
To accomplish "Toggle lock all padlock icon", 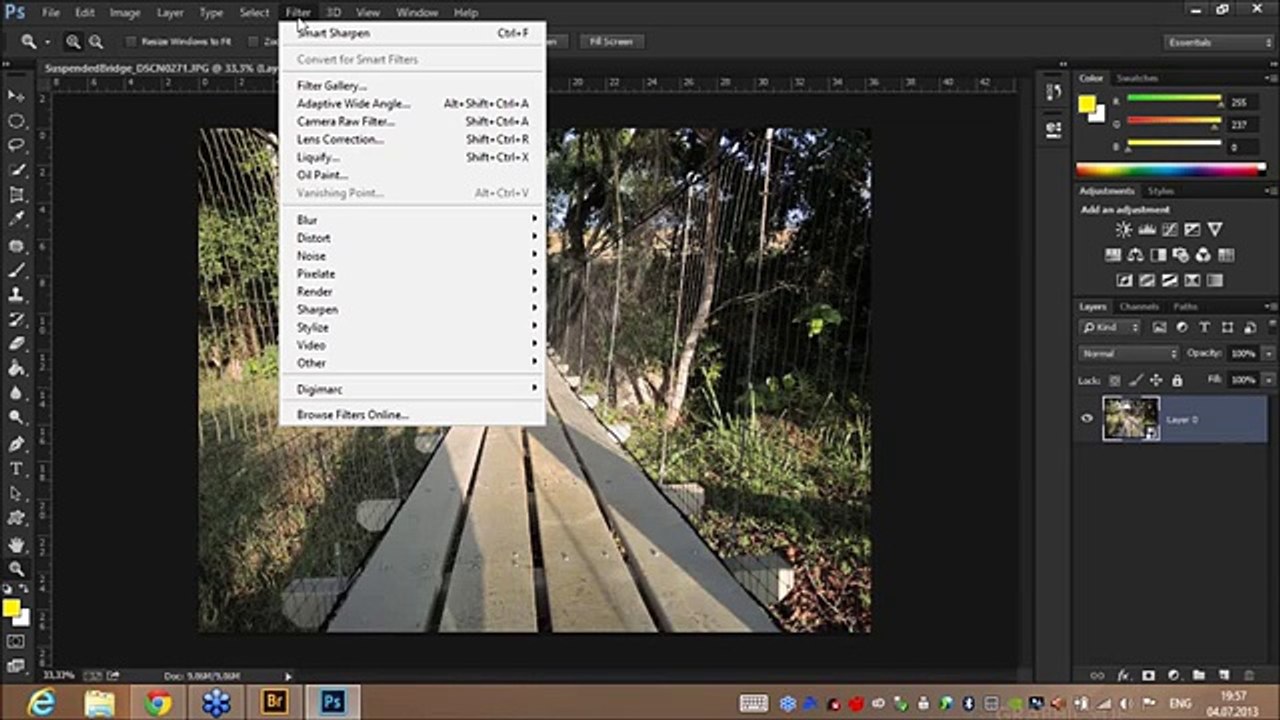I will pyautogui.click(x=1177, y=381).
